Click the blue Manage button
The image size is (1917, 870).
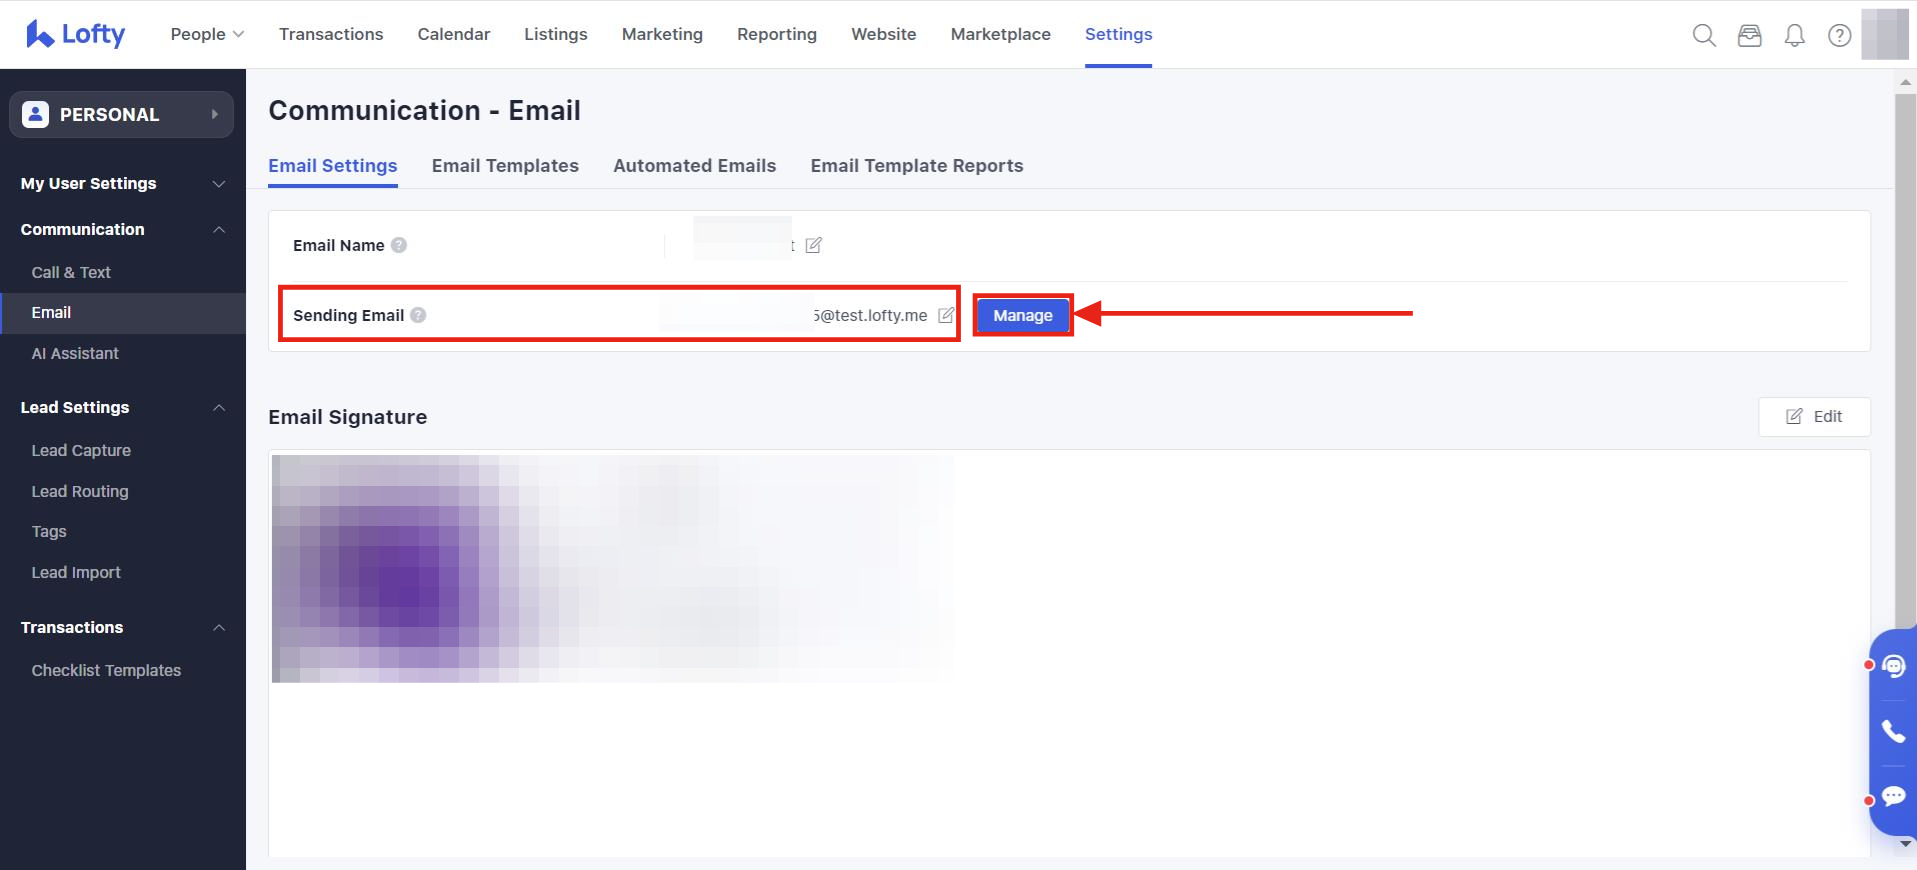1022,315
